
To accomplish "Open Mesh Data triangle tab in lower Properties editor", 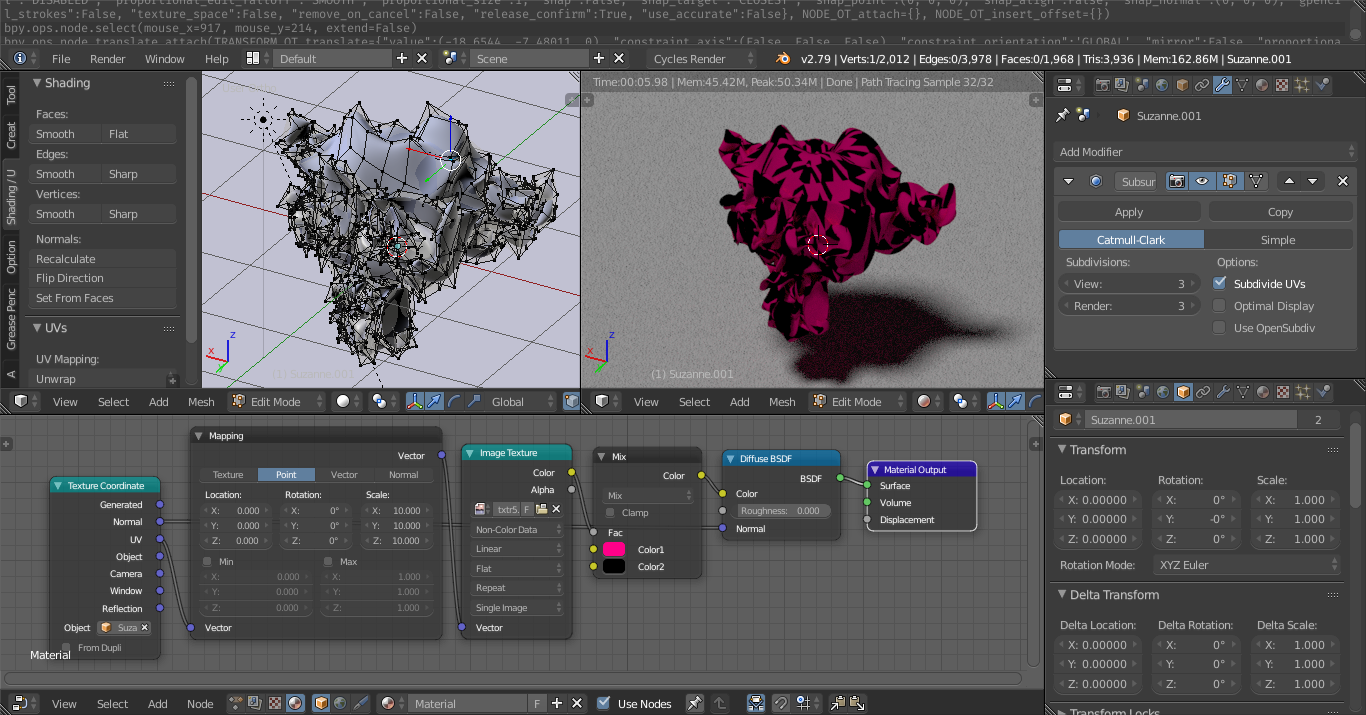I will 1243,392.
